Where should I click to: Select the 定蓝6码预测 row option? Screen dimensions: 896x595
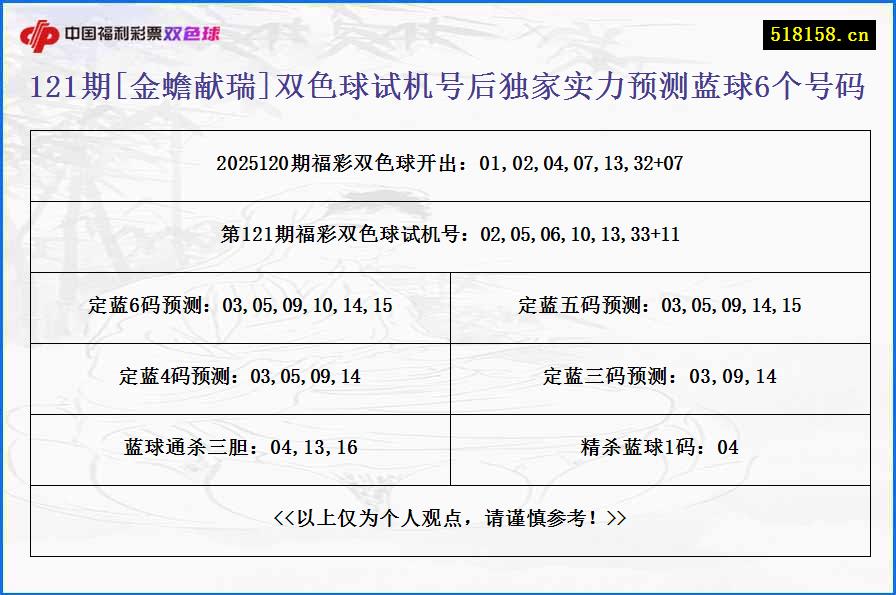(240, 307)
